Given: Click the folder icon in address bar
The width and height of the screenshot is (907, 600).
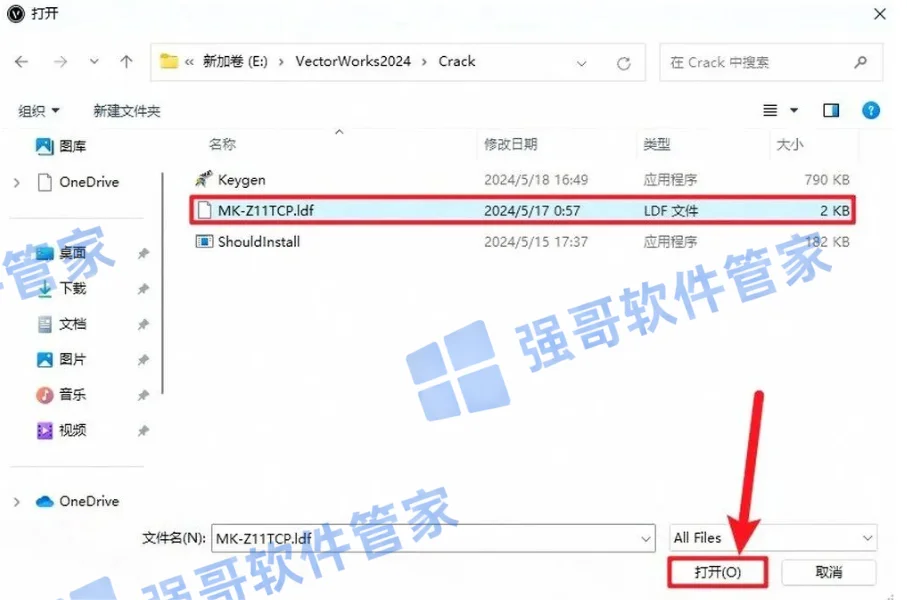Looking at the screenshot, I should [x=169, y=61].
